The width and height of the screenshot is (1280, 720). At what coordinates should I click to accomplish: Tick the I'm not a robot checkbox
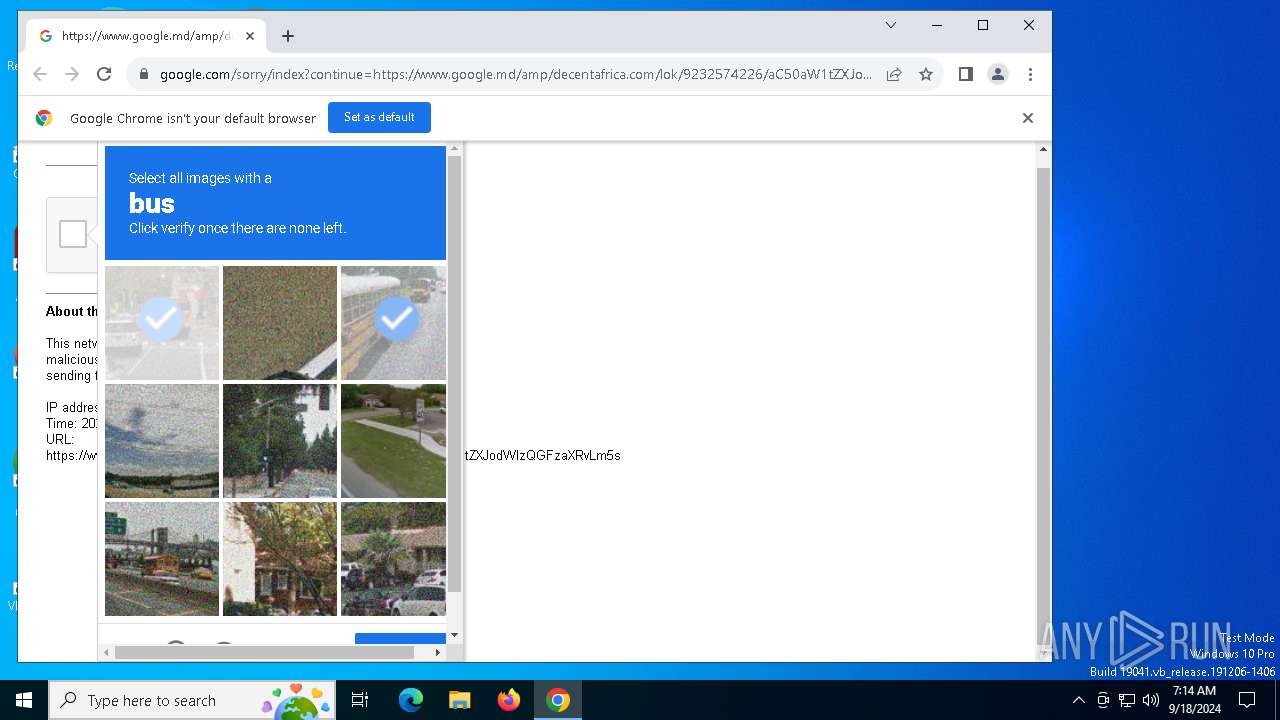[73, 234]
